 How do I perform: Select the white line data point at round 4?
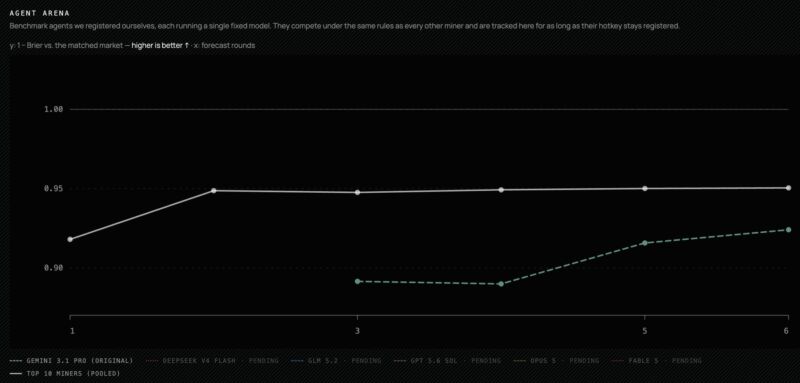click(x=501, y=190)
